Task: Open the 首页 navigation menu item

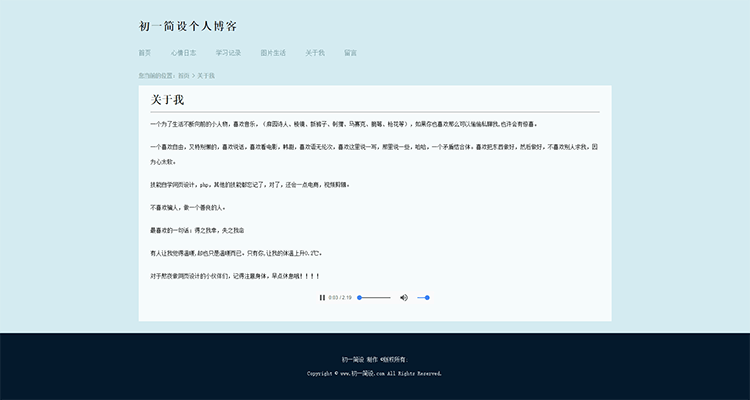Action: click(x=145, y=52)
